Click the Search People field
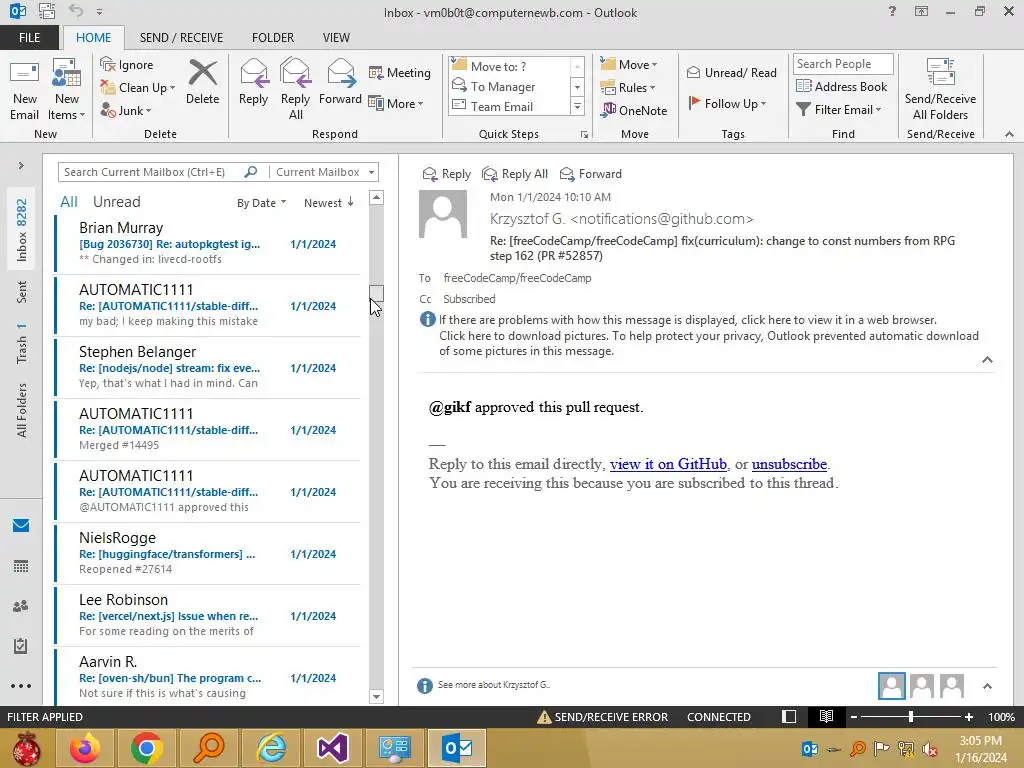This screenshot has height=768, width=1024. click(x=842, y=64)
